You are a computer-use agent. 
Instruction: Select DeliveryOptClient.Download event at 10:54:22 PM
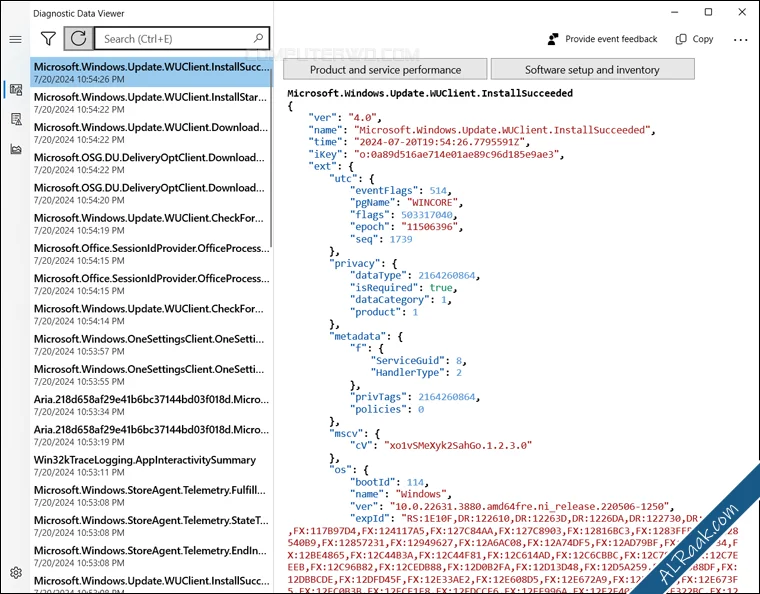pos(150,163)
